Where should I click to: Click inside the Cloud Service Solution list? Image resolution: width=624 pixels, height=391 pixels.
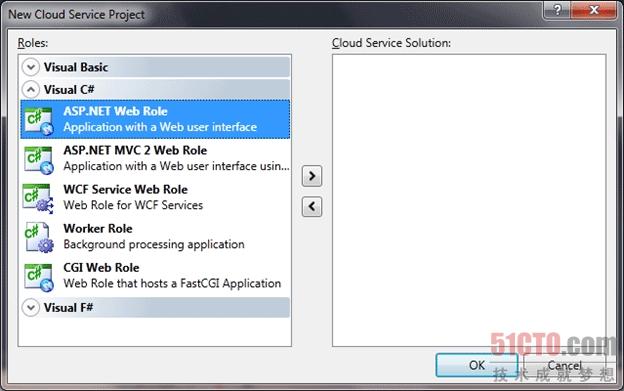[469, 200]
